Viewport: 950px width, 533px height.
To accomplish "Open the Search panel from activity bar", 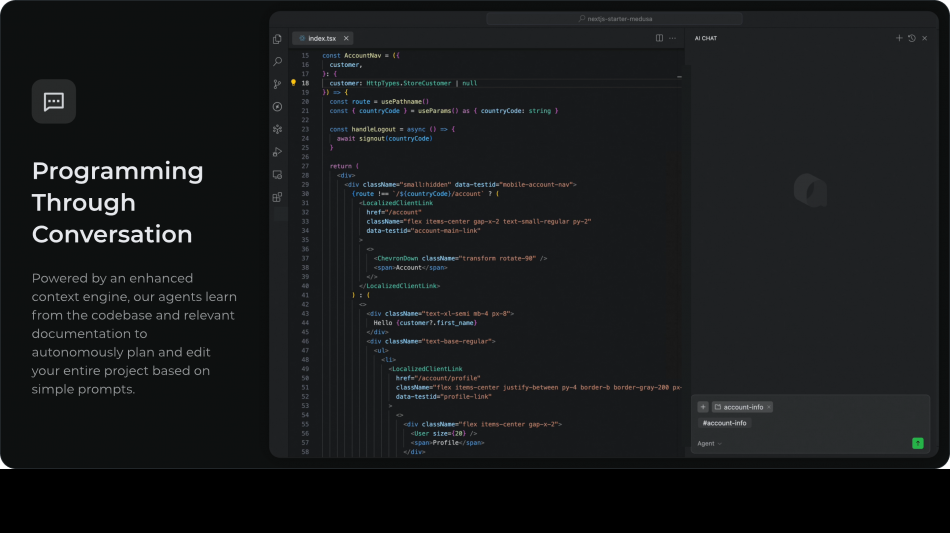I will click(277, 61).
